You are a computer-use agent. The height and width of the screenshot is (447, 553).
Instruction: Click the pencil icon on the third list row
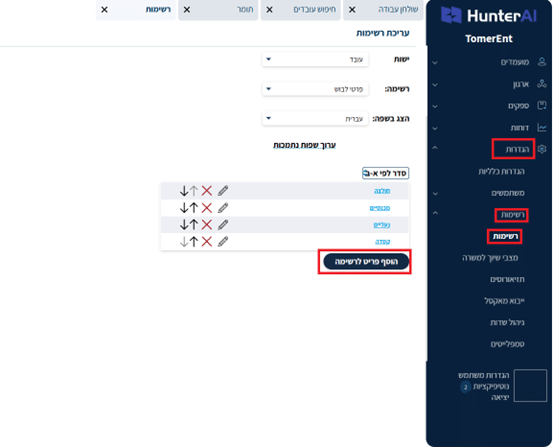point(223,225)
